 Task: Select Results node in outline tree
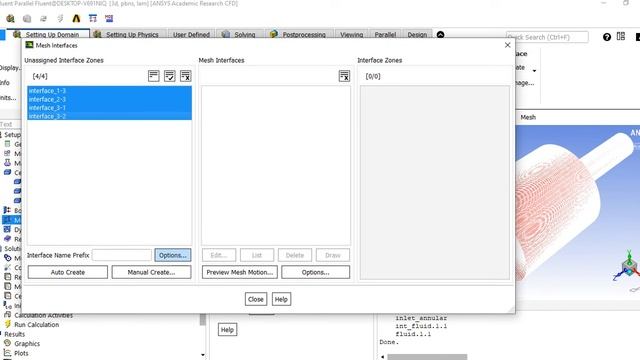click(x=15, y=334)
